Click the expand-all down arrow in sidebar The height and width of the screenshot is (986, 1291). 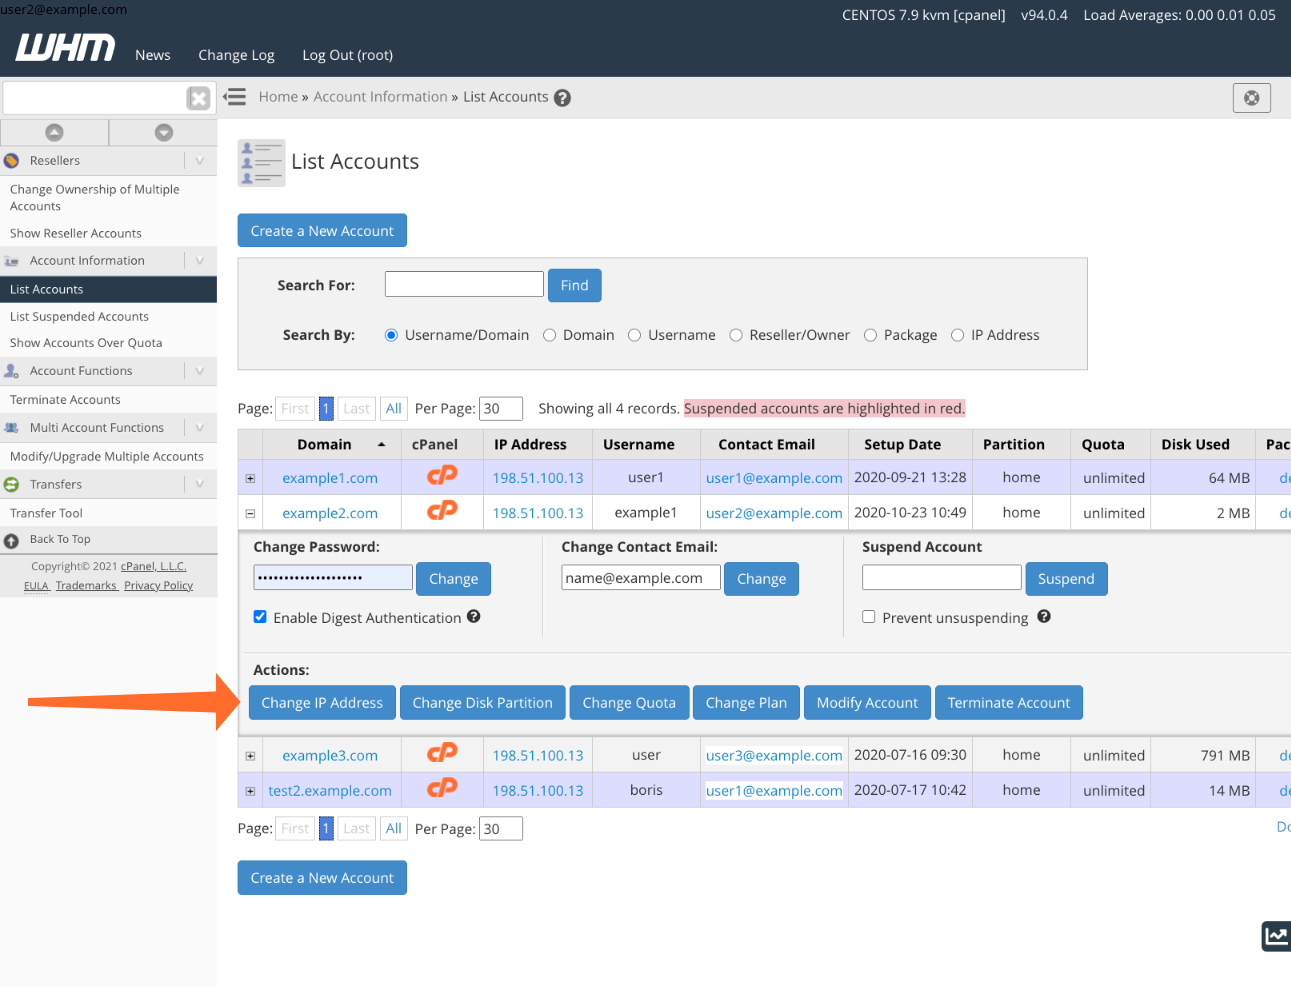[x=164, y=133]
